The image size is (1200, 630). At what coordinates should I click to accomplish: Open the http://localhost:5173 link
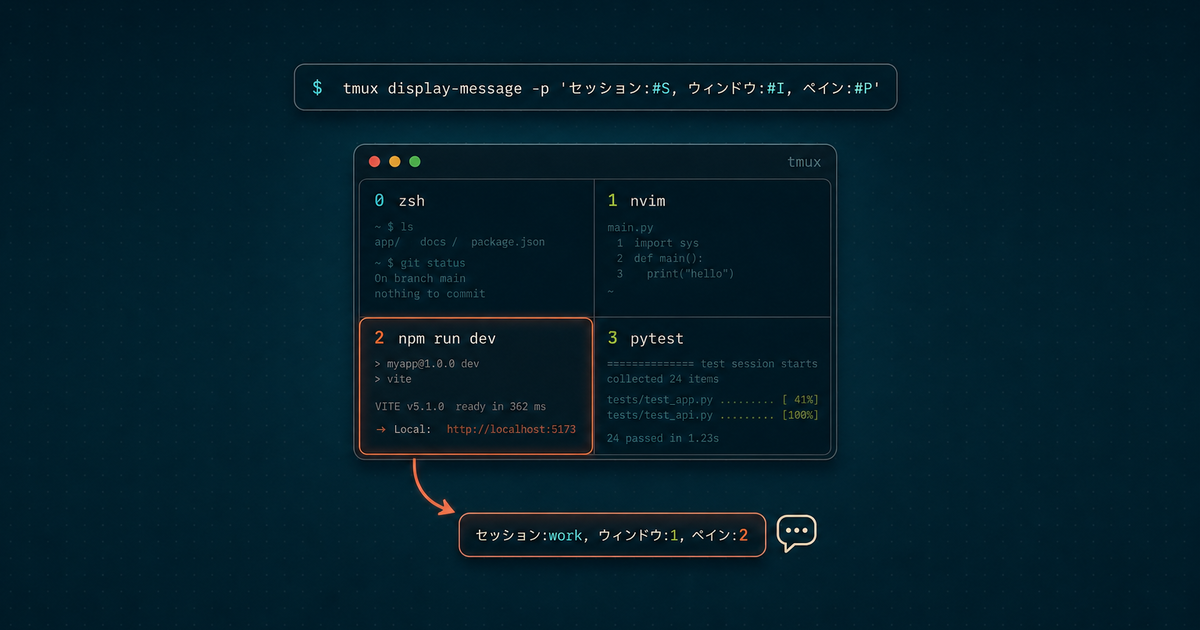pos(511,429)
